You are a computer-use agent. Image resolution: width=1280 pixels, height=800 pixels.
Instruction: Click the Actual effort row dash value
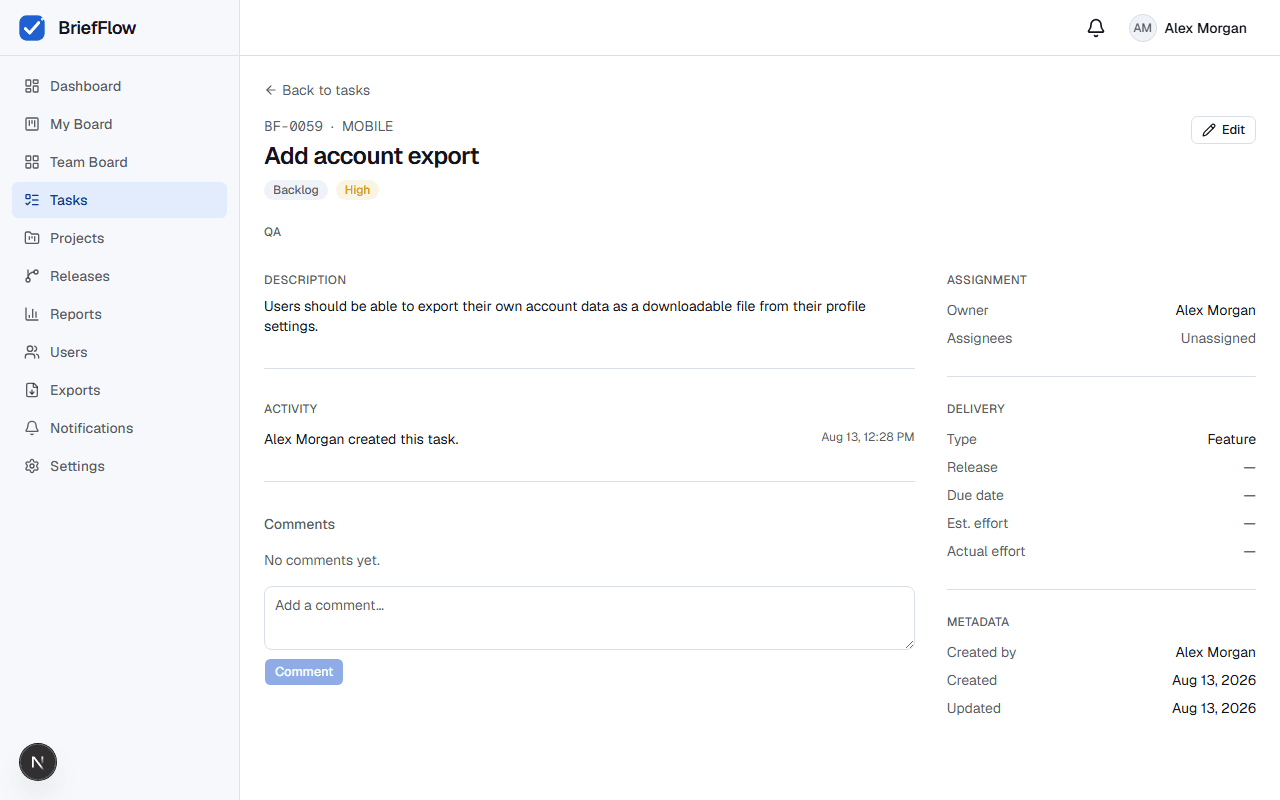coord(1250,551)
